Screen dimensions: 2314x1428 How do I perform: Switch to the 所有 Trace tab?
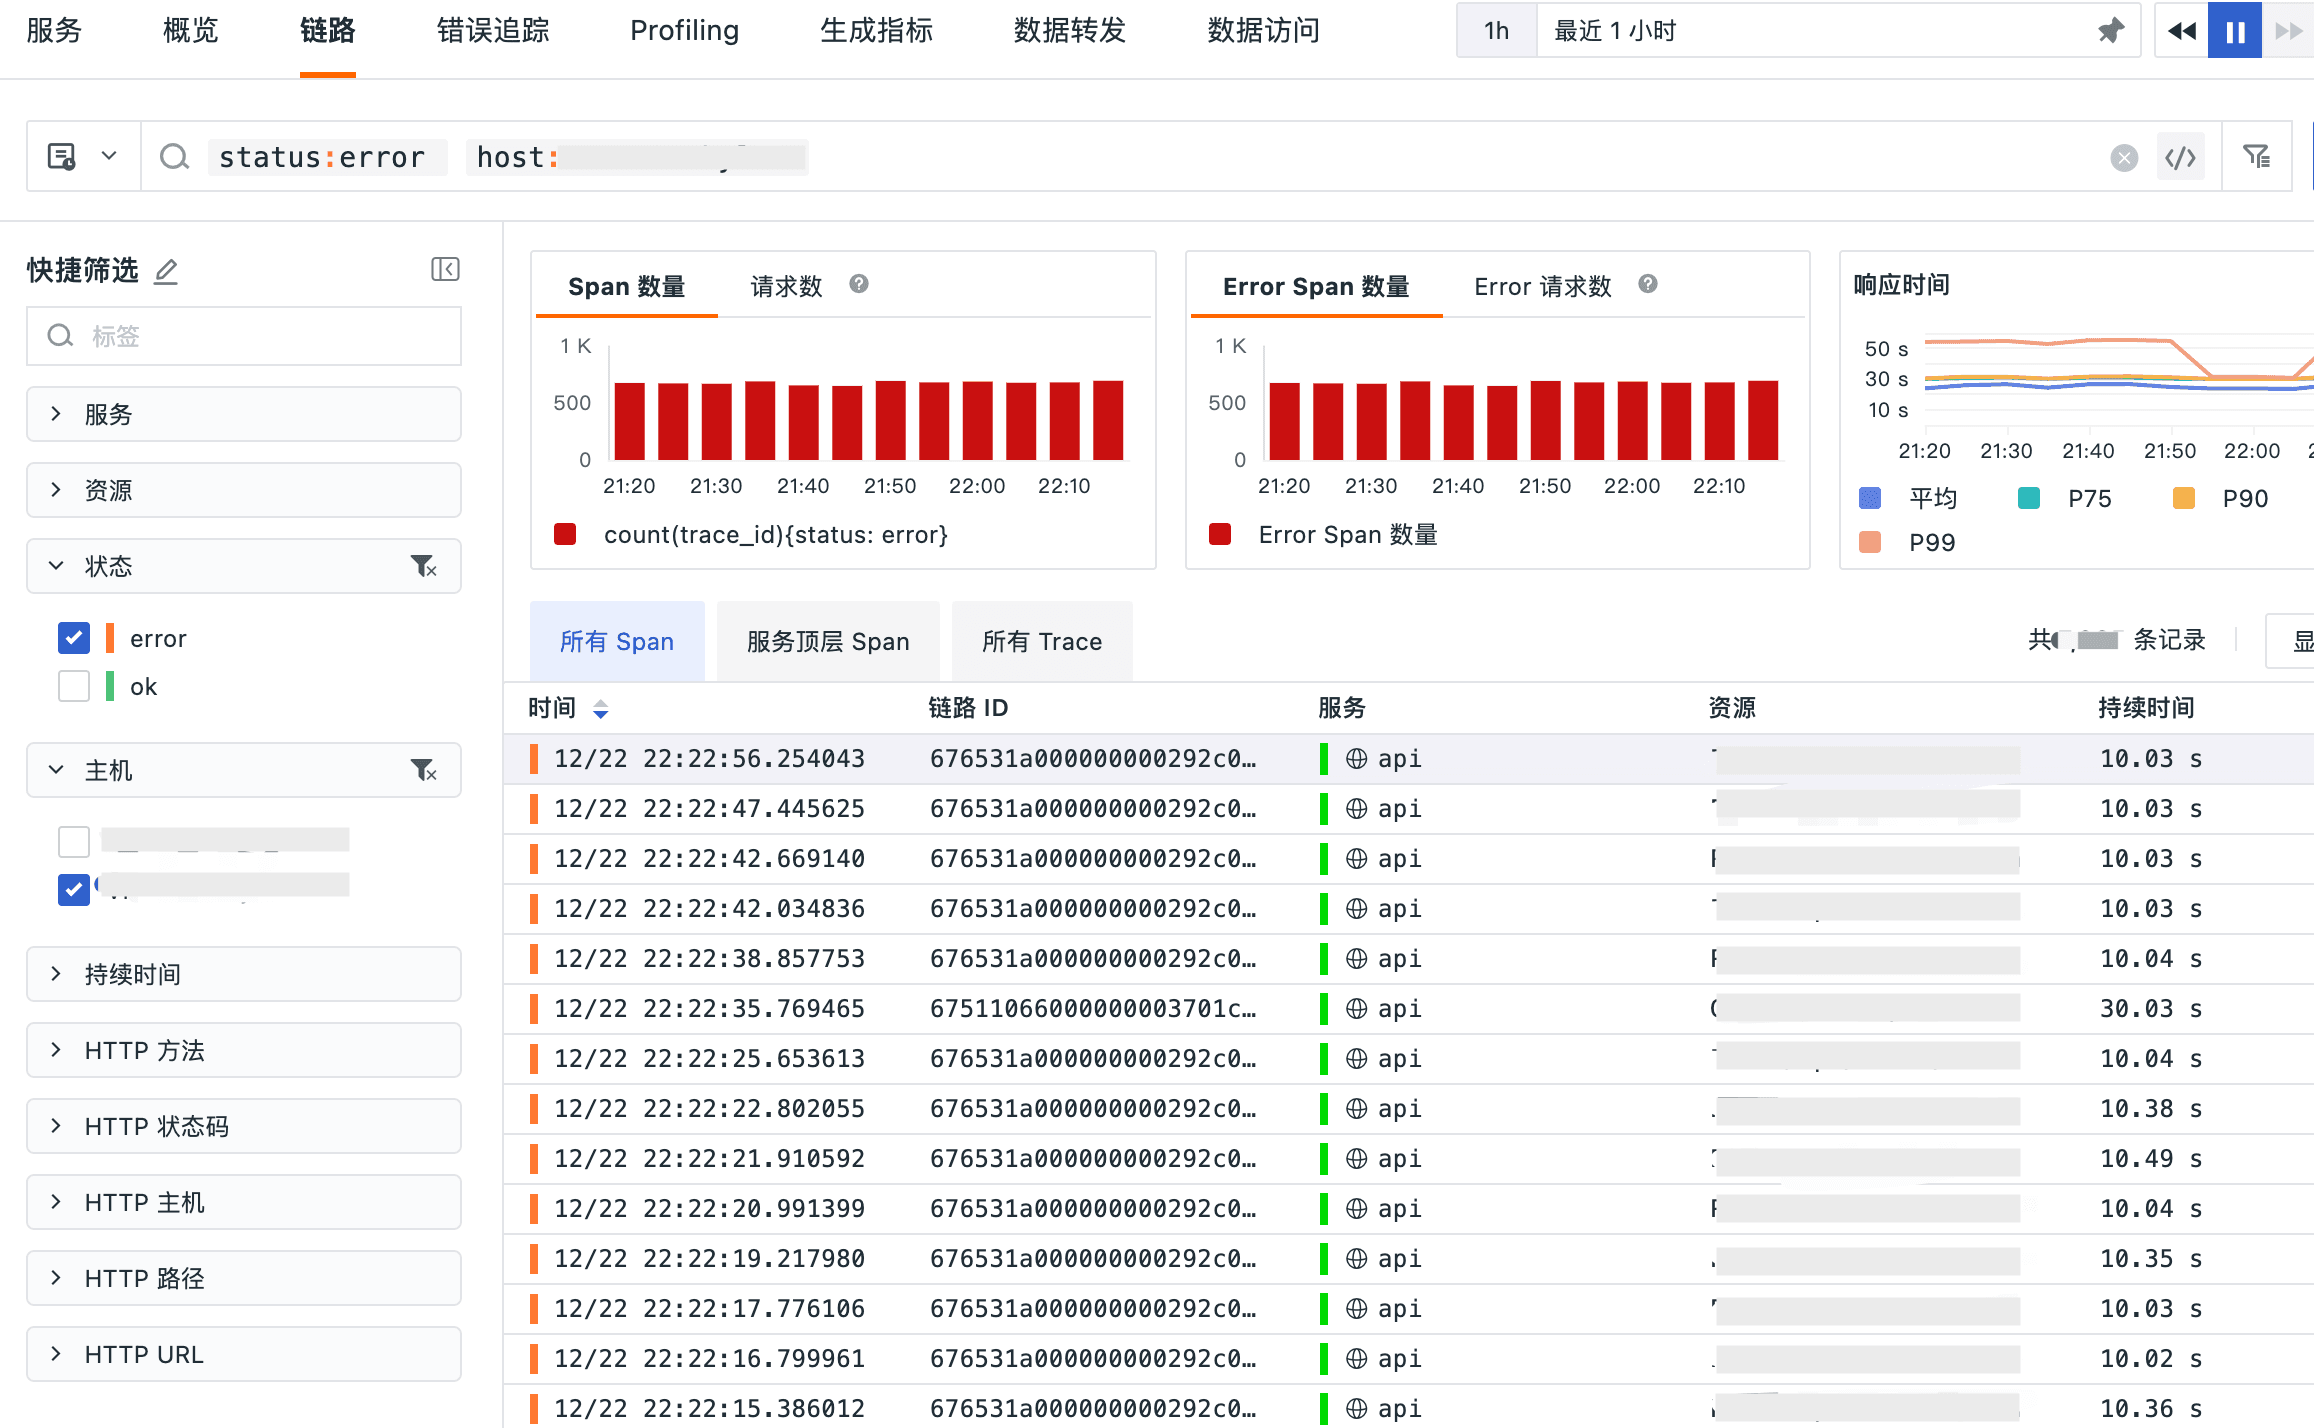(x=1041, y=641)
